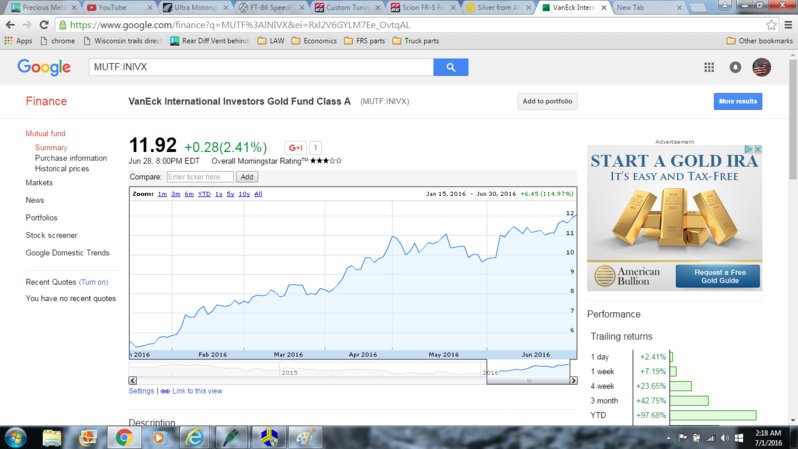The height and width of the screenshot is (449, 798).
Task: Click the AdChoices icon on ad
Action: tap(749, 149)
